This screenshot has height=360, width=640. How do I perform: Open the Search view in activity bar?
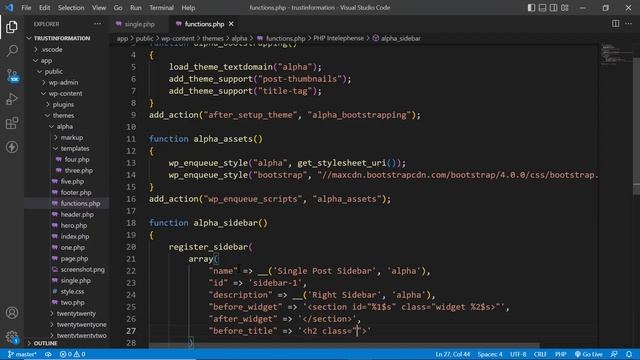(12, 51)
